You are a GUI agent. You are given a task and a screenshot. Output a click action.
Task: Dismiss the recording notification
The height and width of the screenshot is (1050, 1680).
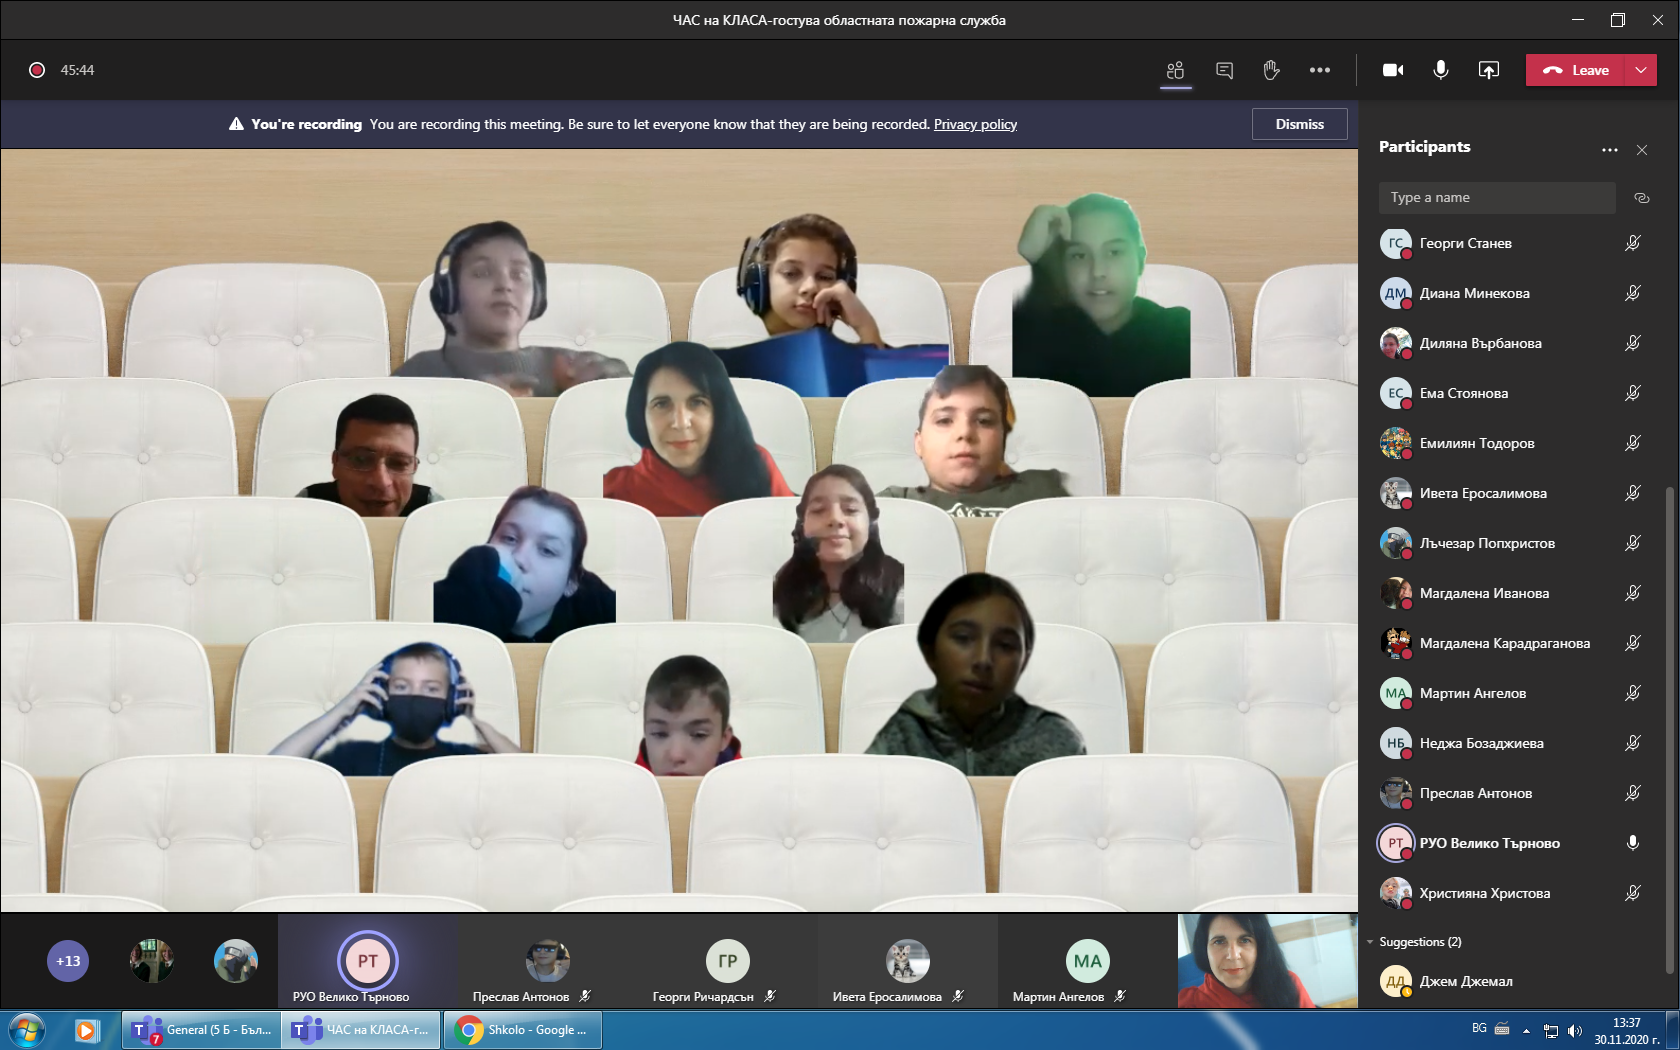(1299, 124)
